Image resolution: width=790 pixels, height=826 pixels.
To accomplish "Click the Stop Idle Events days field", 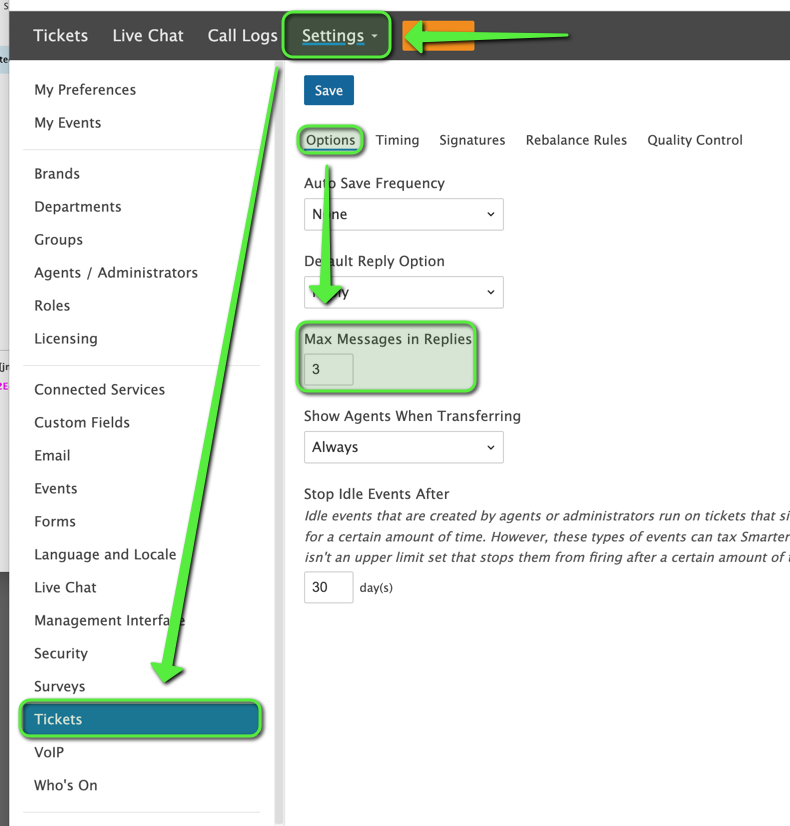I will 328,587.
